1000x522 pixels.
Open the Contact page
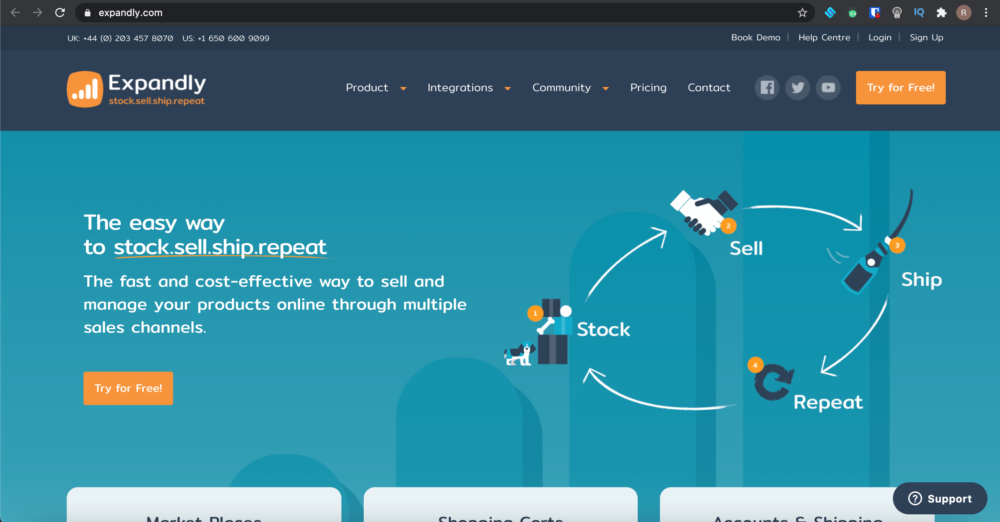(709, 87)
